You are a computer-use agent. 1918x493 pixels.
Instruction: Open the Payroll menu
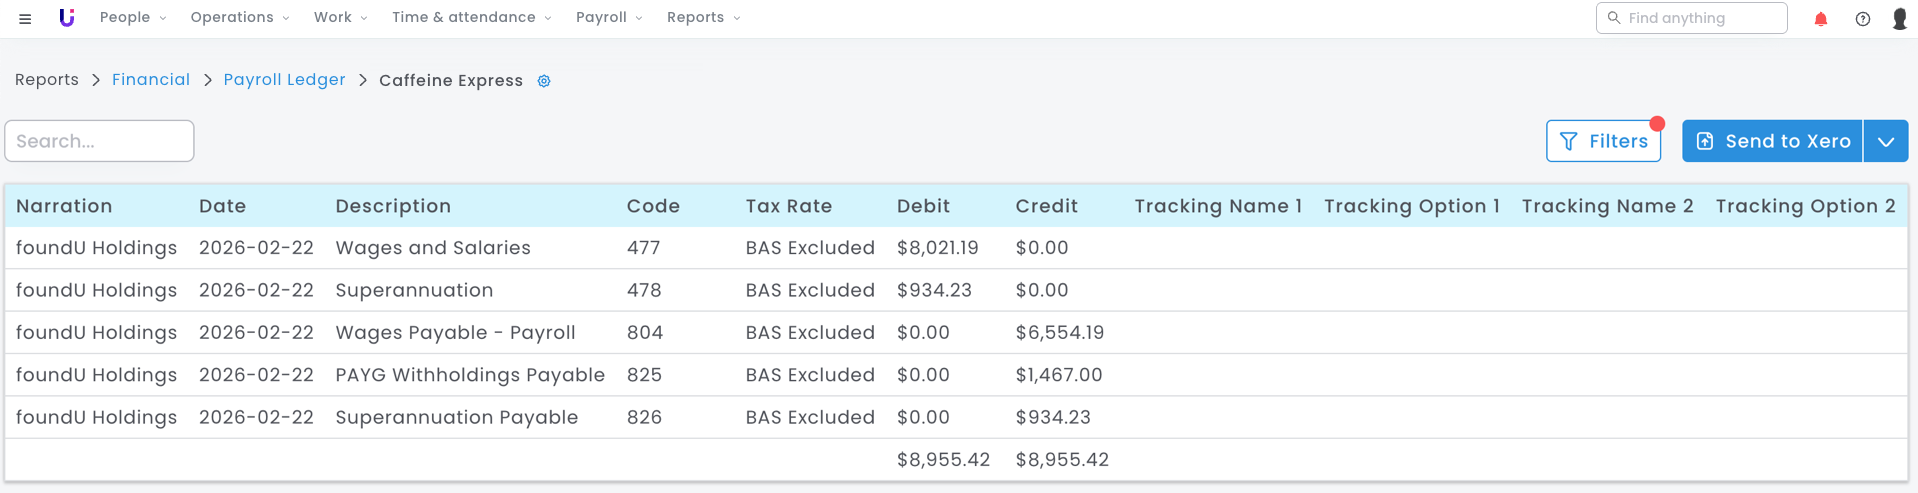tap(608, 18)
